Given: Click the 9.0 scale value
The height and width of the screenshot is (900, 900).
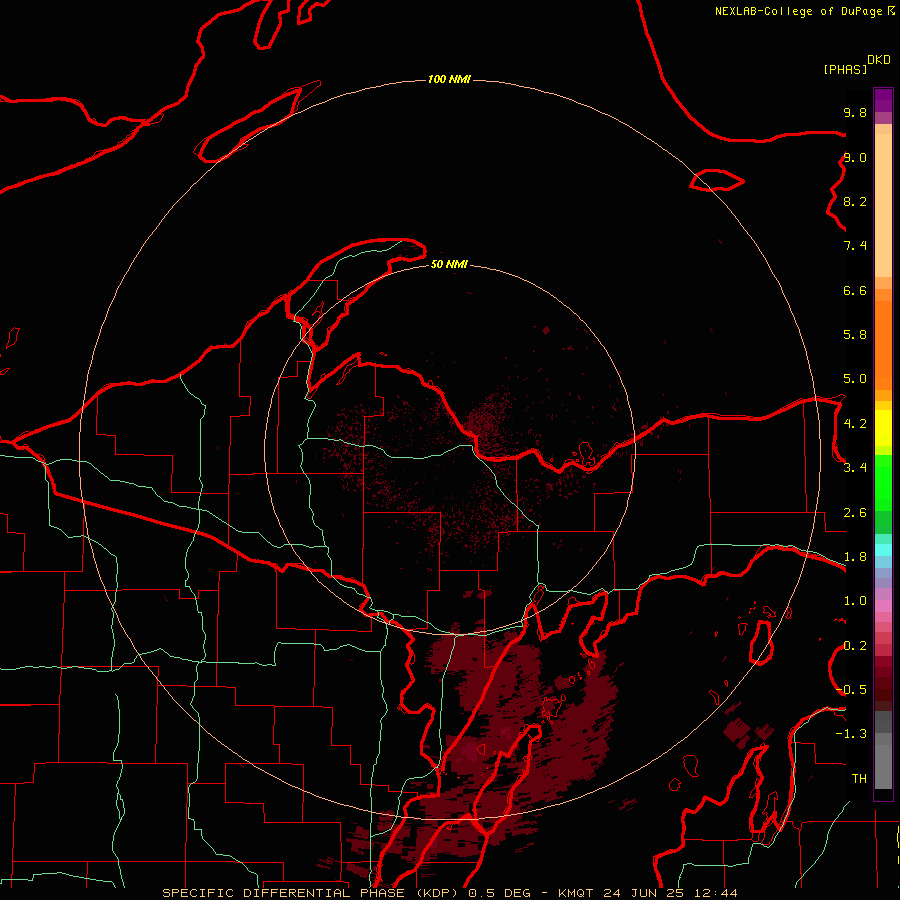Looking at the screenshot, I should [855, 157].
